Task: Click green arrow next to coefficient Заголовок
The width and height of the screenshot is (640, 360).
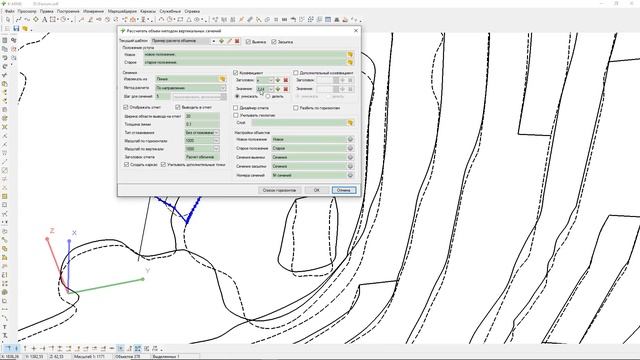Action: 278,80
